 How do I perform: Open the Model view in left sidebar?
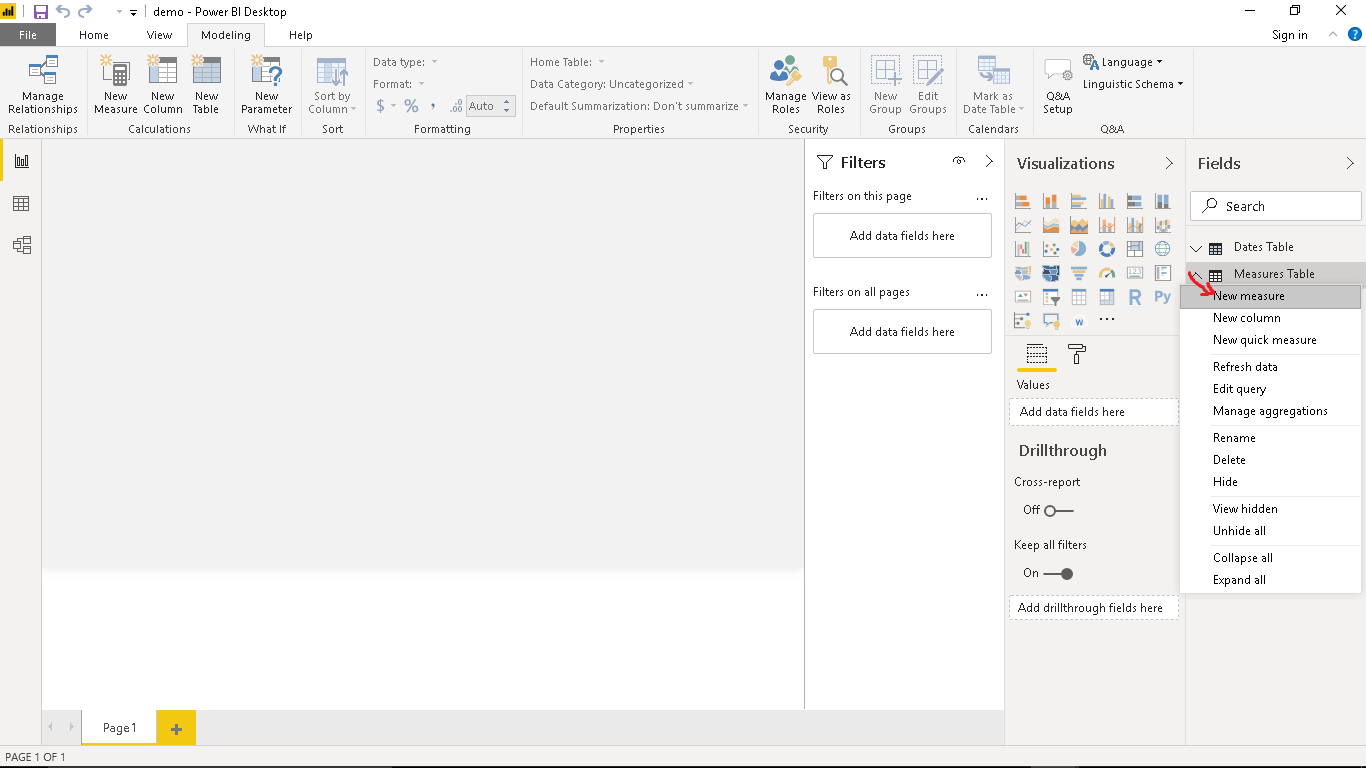click(21, 245)
